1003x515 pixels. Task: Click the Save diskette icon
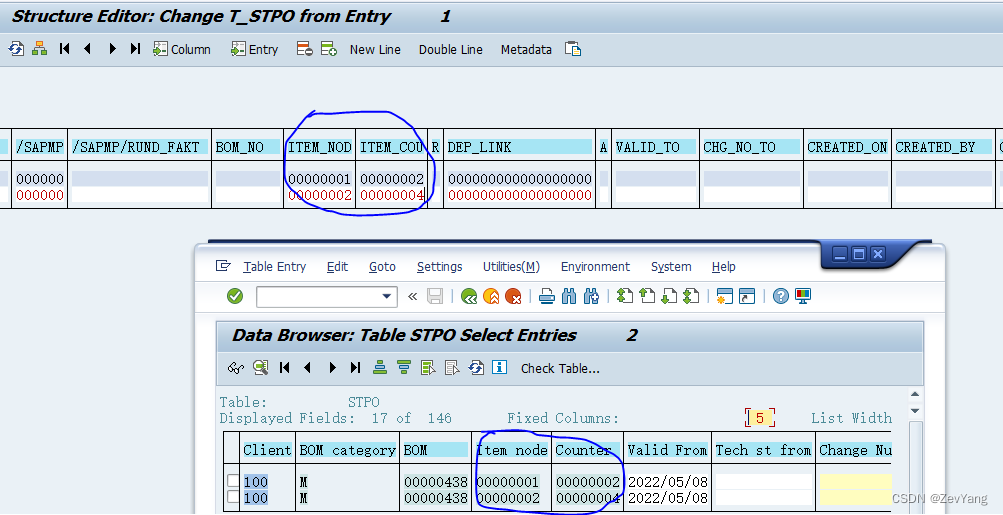click(435, 296)
